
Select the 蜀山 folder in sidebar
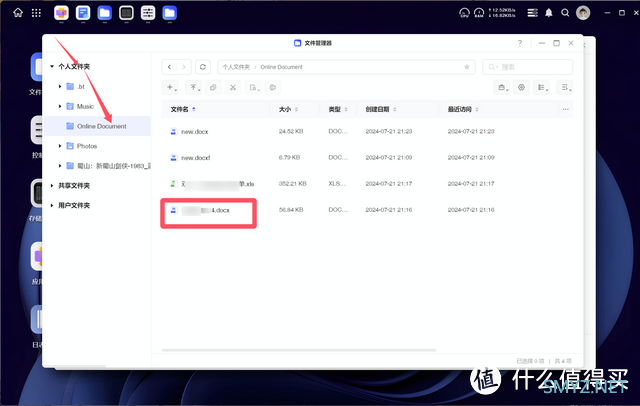point(109,166)
